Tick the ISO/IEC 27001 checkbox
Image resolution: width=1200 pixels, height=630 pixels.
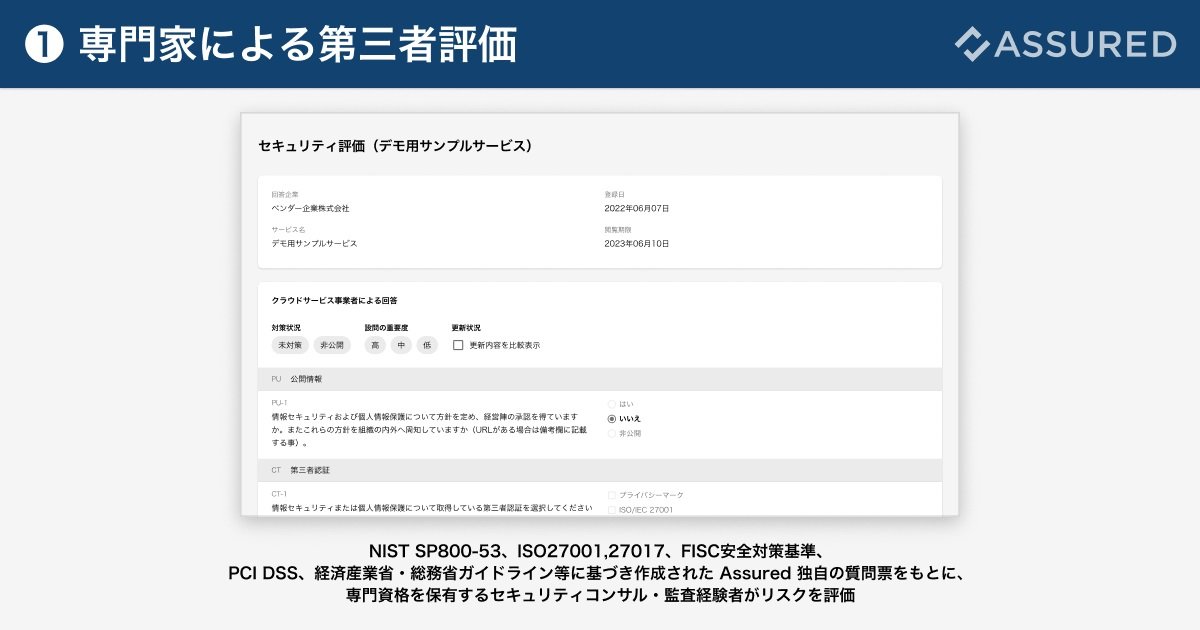(x=612, y=509)
